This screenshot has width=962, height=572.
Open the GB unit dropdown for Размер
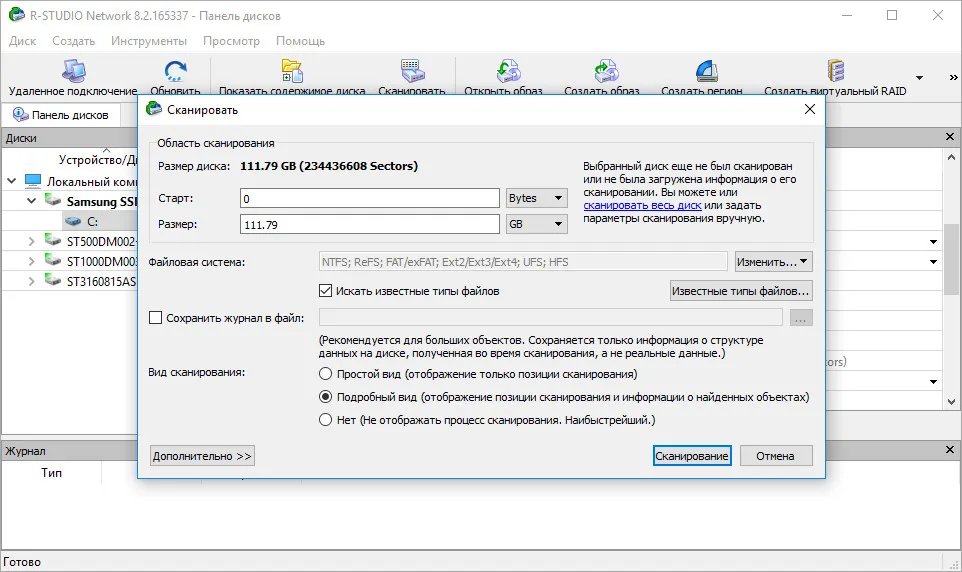[536, 224]
